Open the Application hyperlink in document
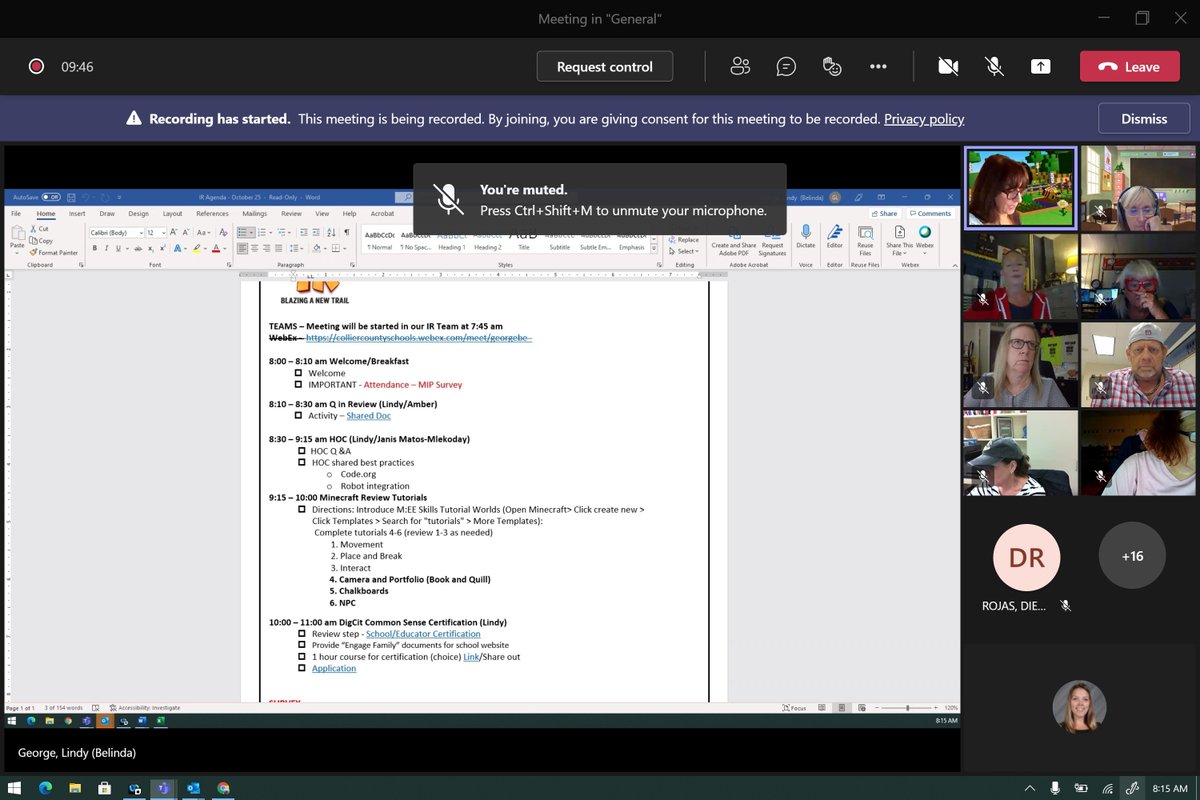Viewport: 1200px width, 800px height. point(334,668)
